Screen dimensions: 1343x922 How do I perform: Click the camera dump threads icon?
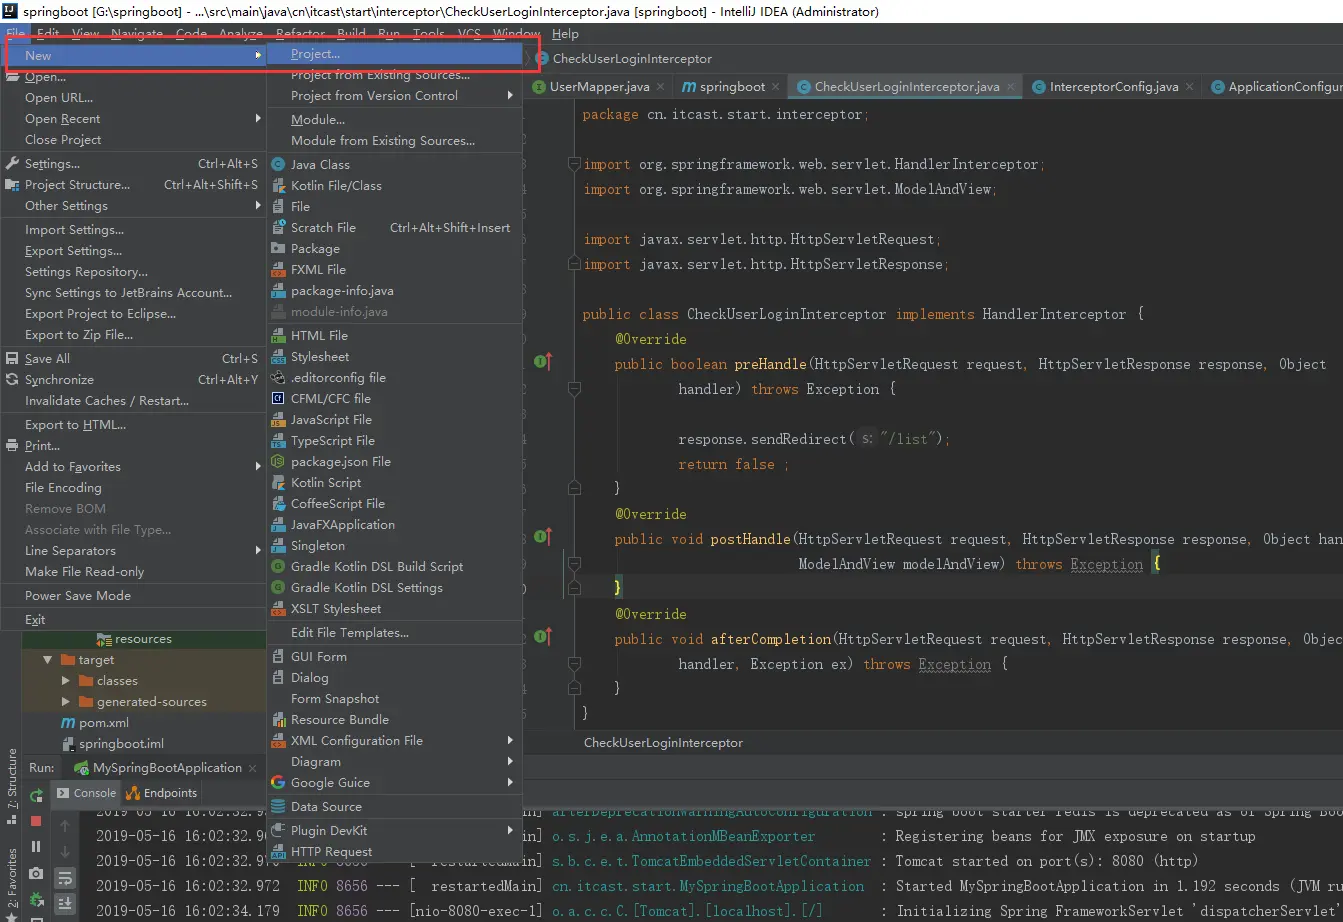(36, 873)
